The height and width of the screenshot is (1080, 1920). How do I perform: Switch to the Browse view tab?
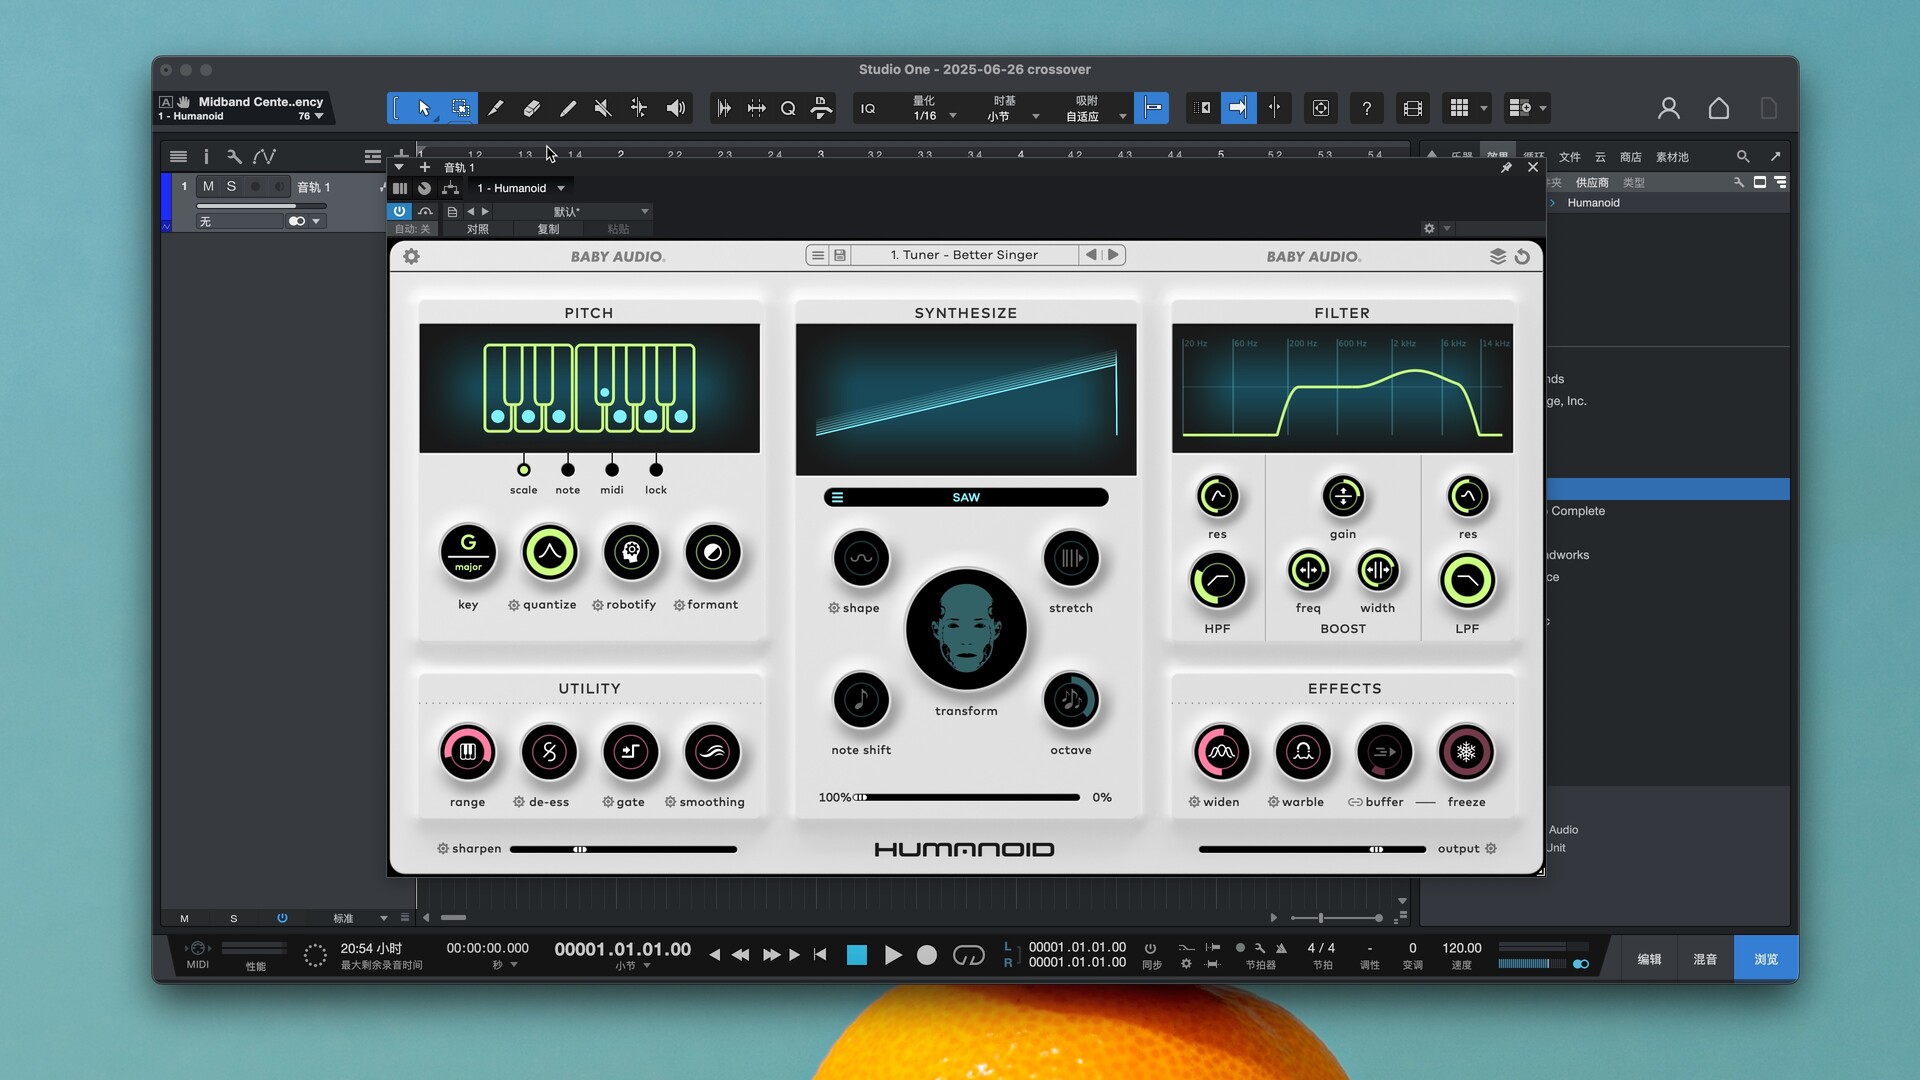pyautogui.click(x=1766, y=959)
